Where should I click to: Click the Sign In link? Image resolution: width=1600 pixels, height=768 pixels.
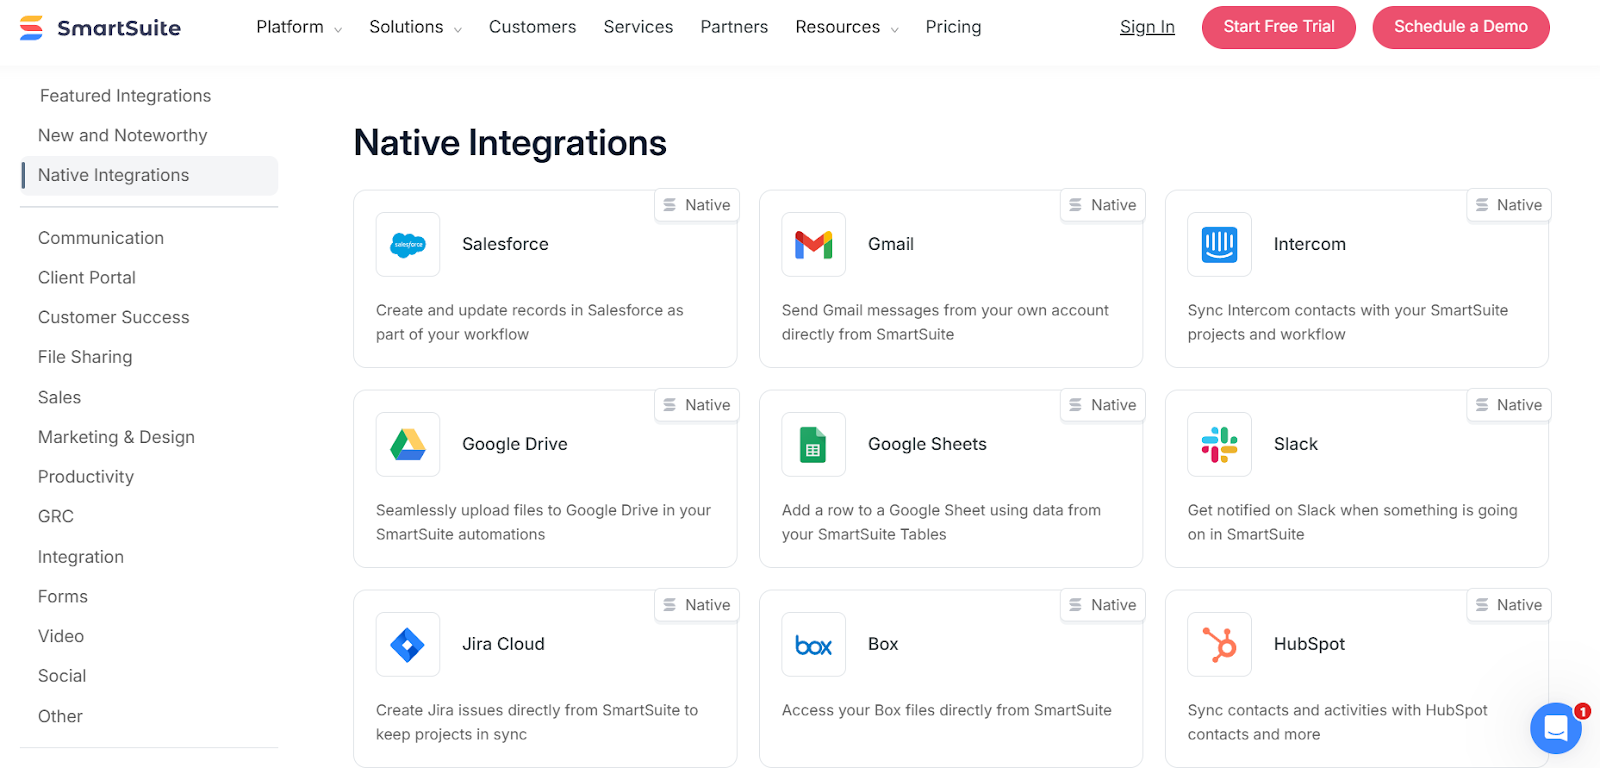pyautogui.click(x=1147, y=27)
